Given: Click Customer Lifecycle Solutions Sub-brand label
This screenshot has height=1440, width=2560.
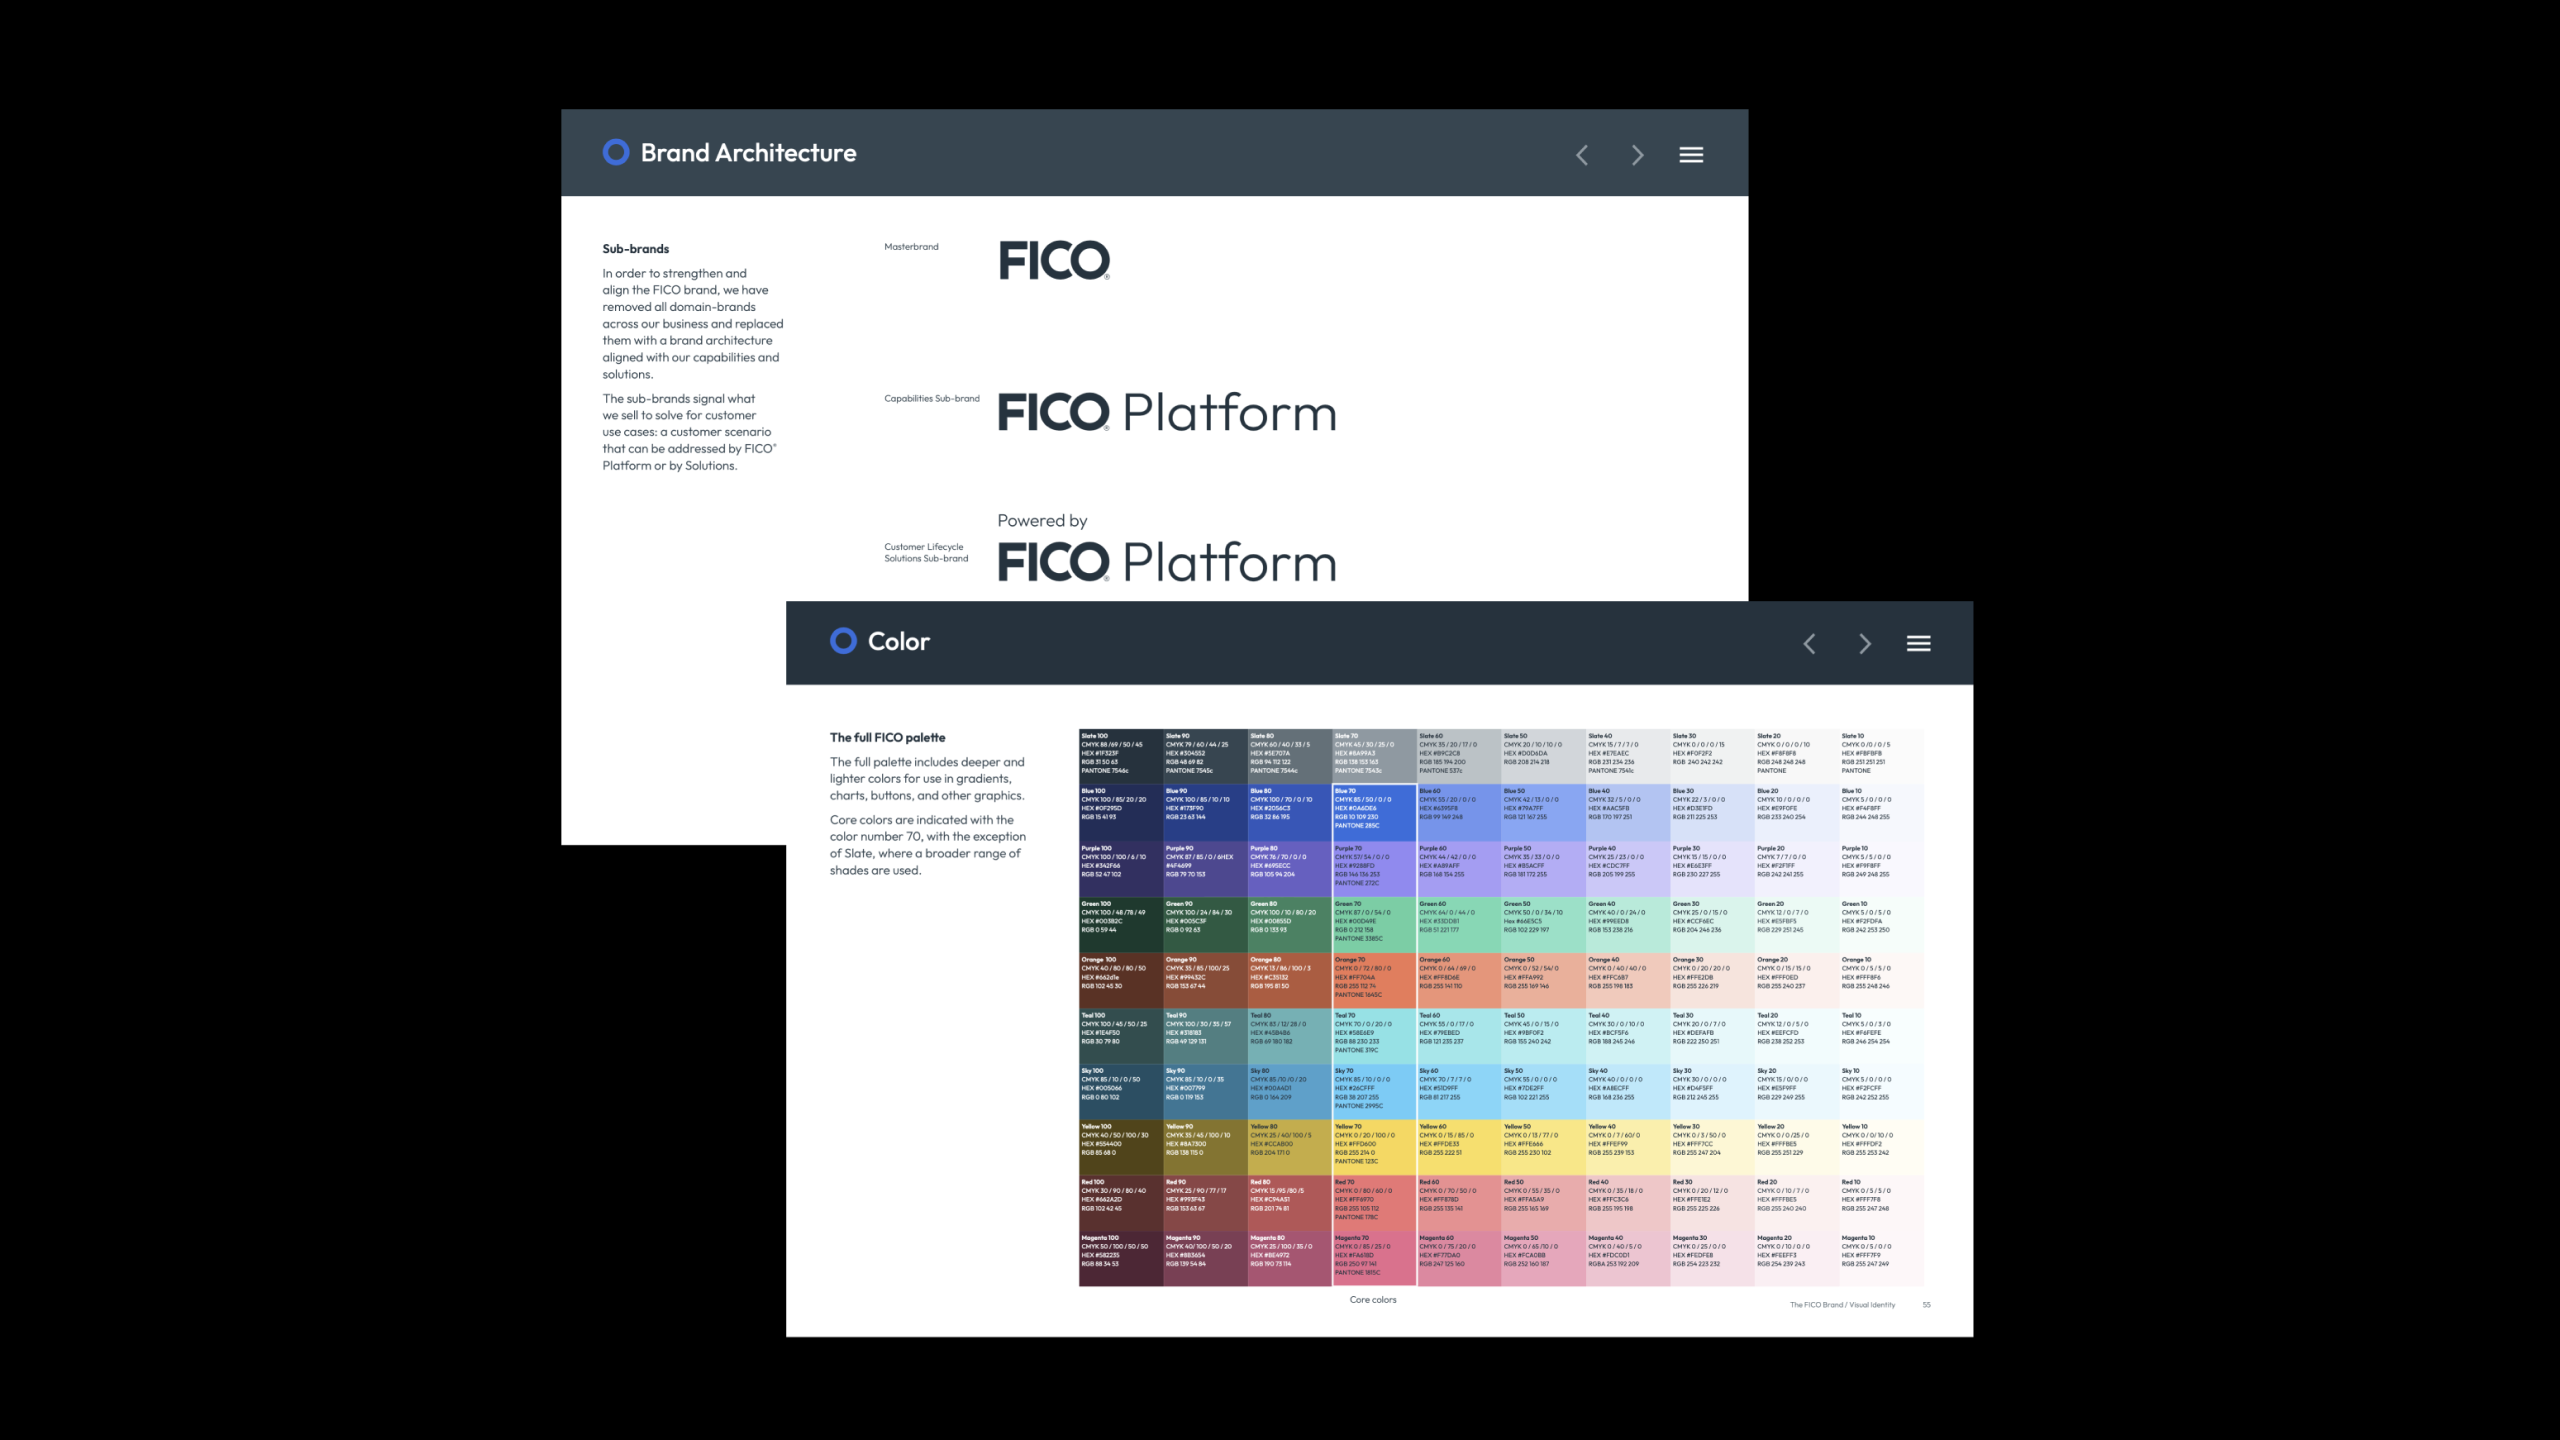Looking at the screenshot, I should (x=926, y=552).
